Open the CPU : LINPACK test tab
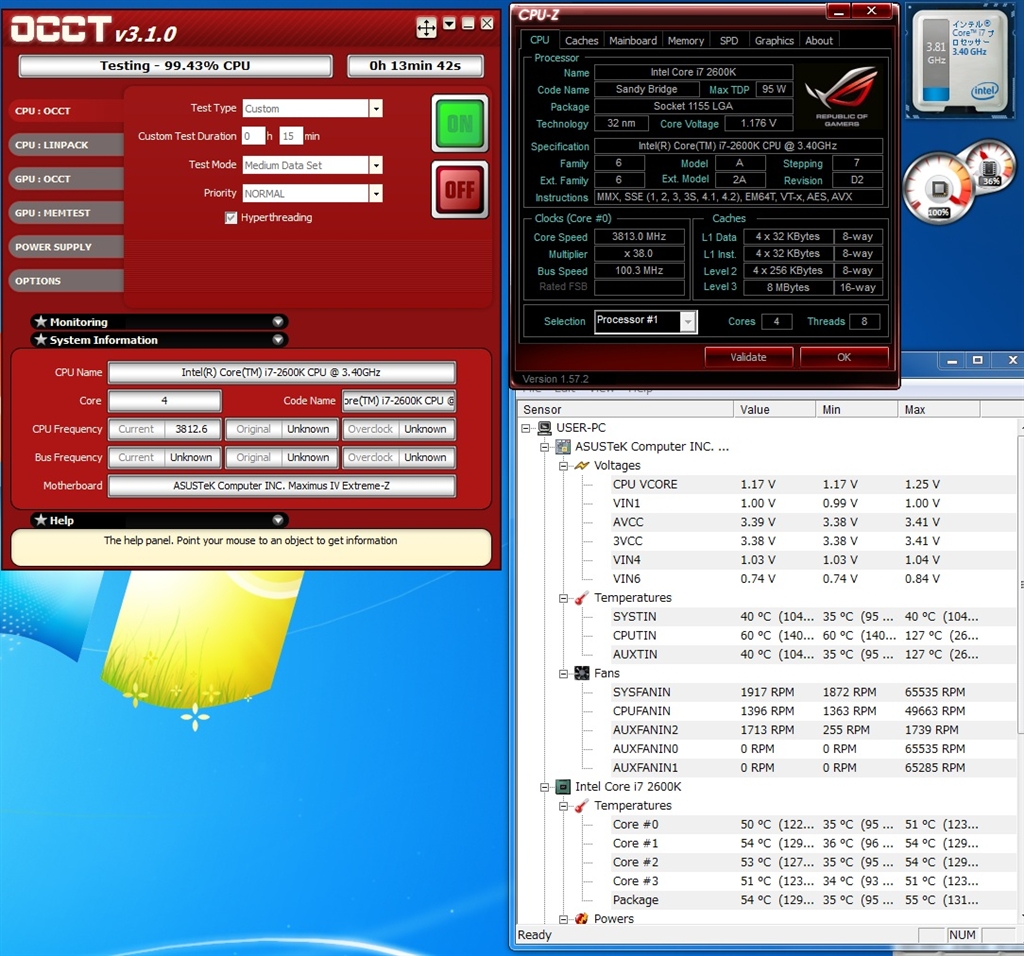The width and height of the screenshot is (1024, 956). click(x=65, y=145)
